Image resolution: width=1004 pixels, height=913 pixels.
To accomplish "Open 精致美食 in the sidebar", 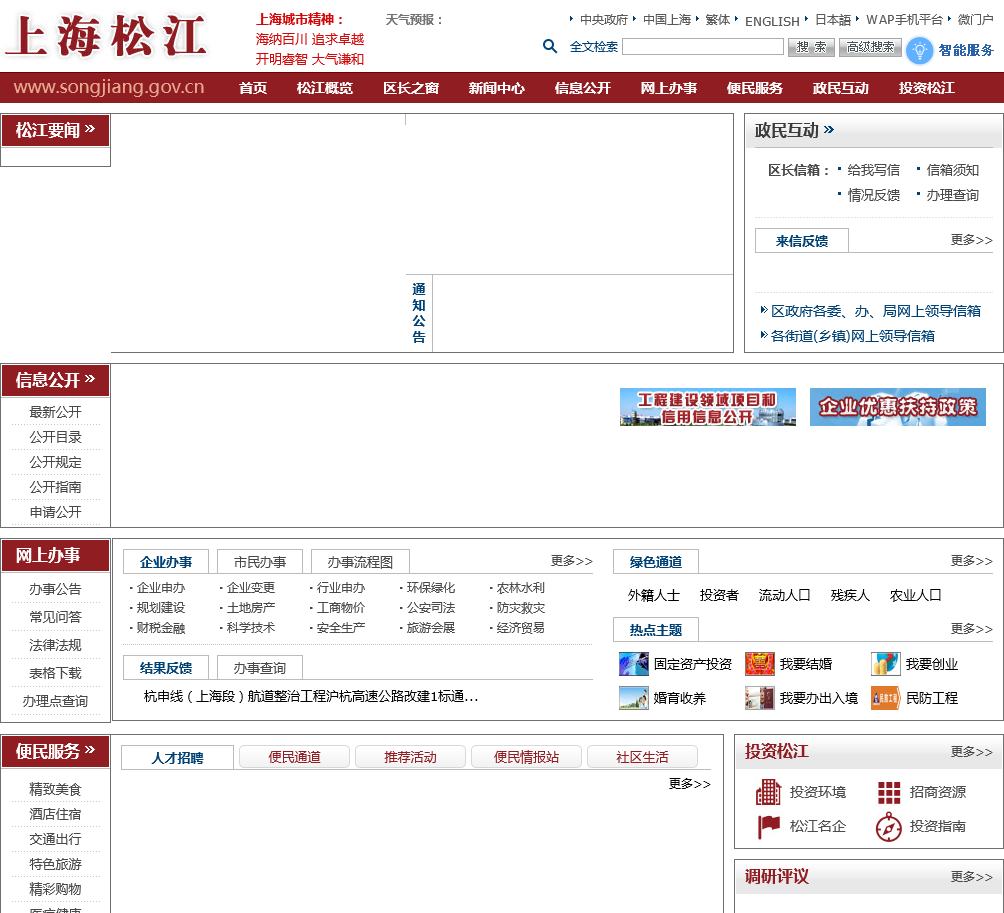I will pyautogui.click(x=56, y=789).
